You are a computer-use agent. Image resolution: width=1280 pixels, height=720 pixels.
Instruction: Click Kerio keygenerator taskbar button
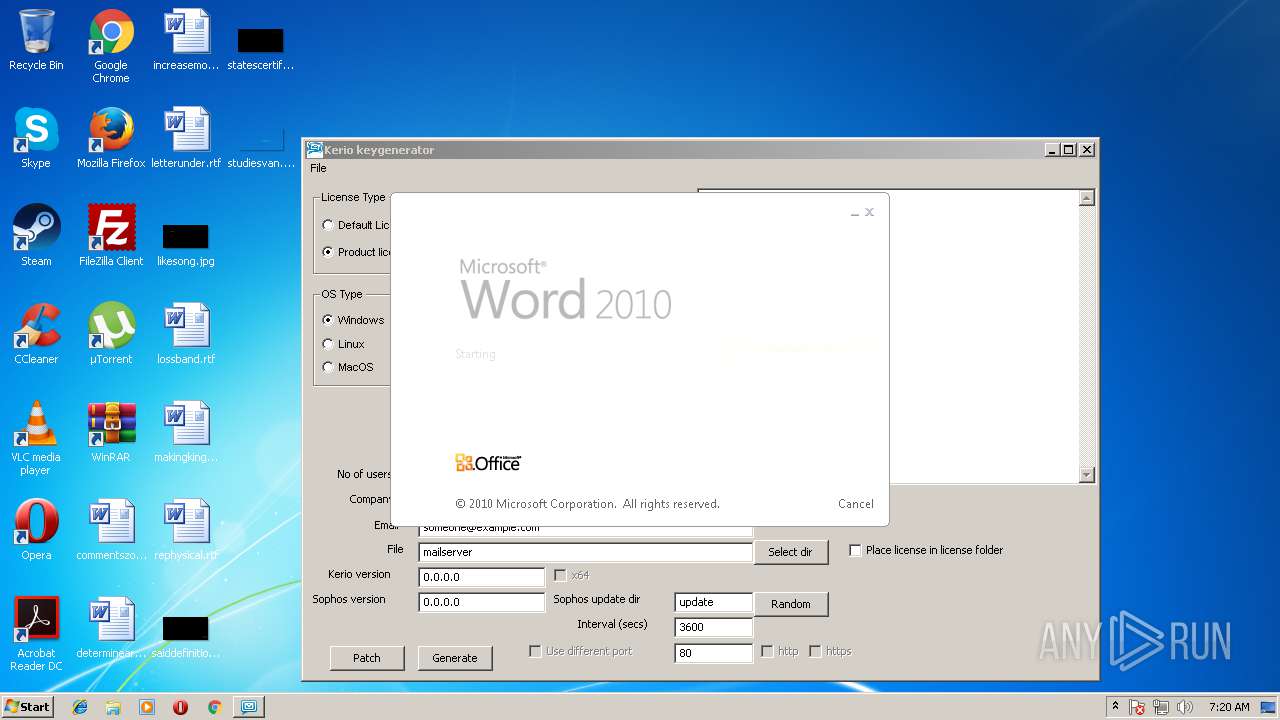coord(248,707)
